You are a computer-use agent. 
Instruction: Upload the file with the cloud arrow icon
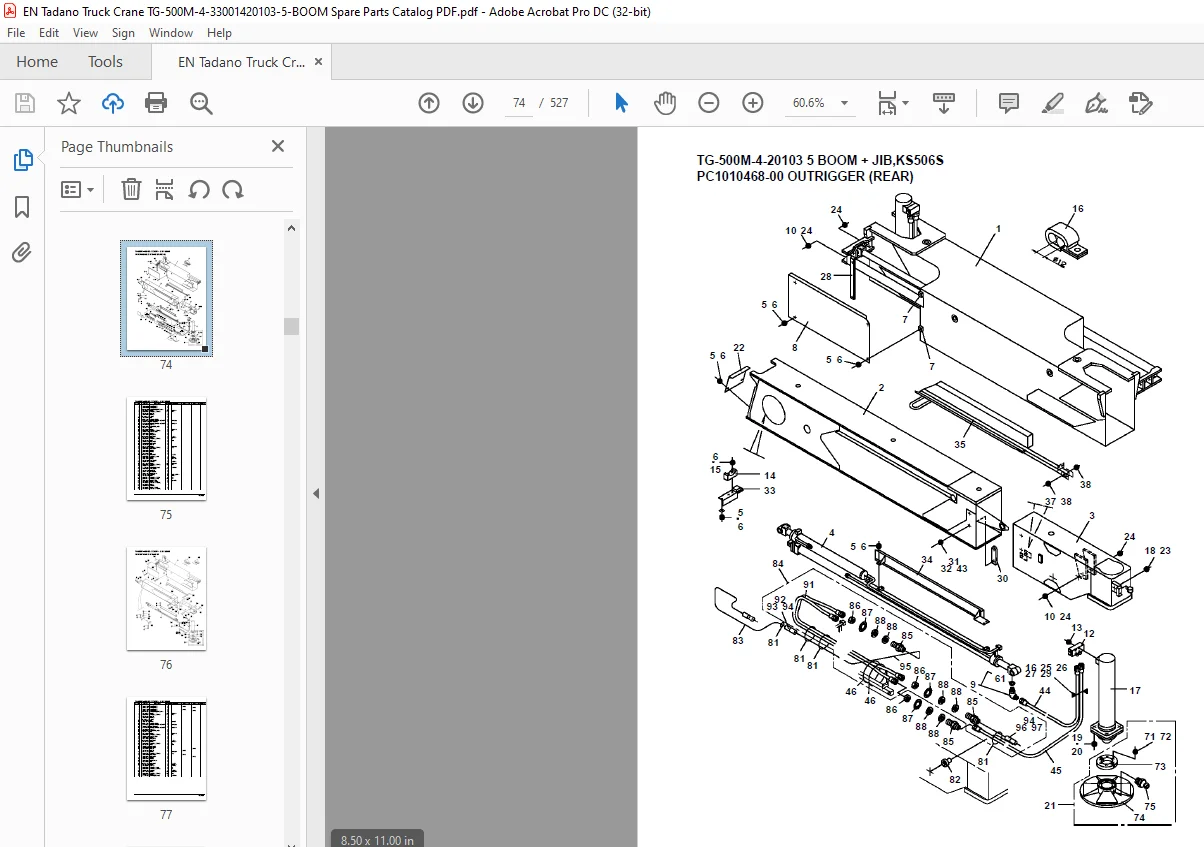[113, 103]
